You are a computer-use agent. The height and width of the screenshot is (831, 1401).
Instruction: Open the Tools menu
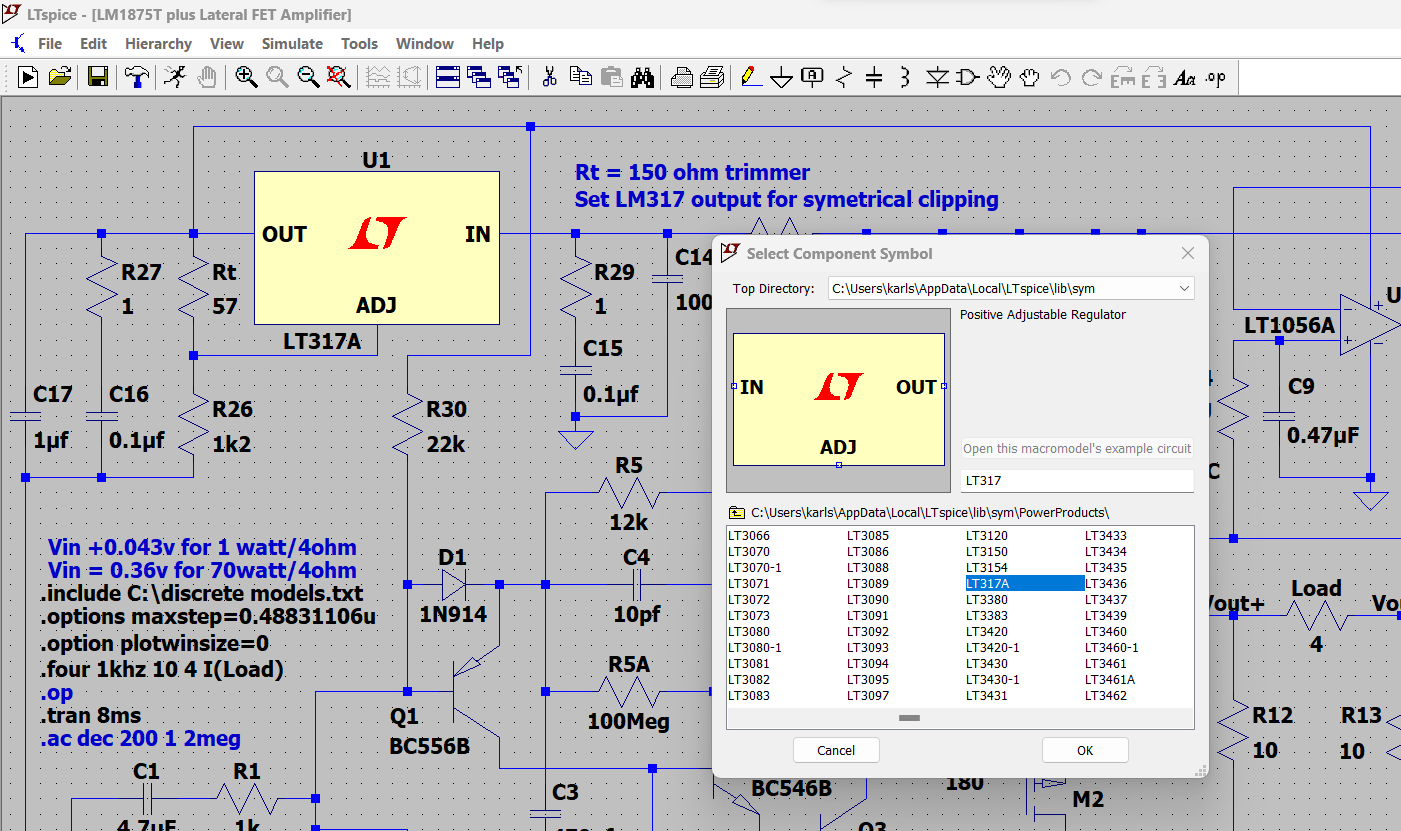point(359,44)
